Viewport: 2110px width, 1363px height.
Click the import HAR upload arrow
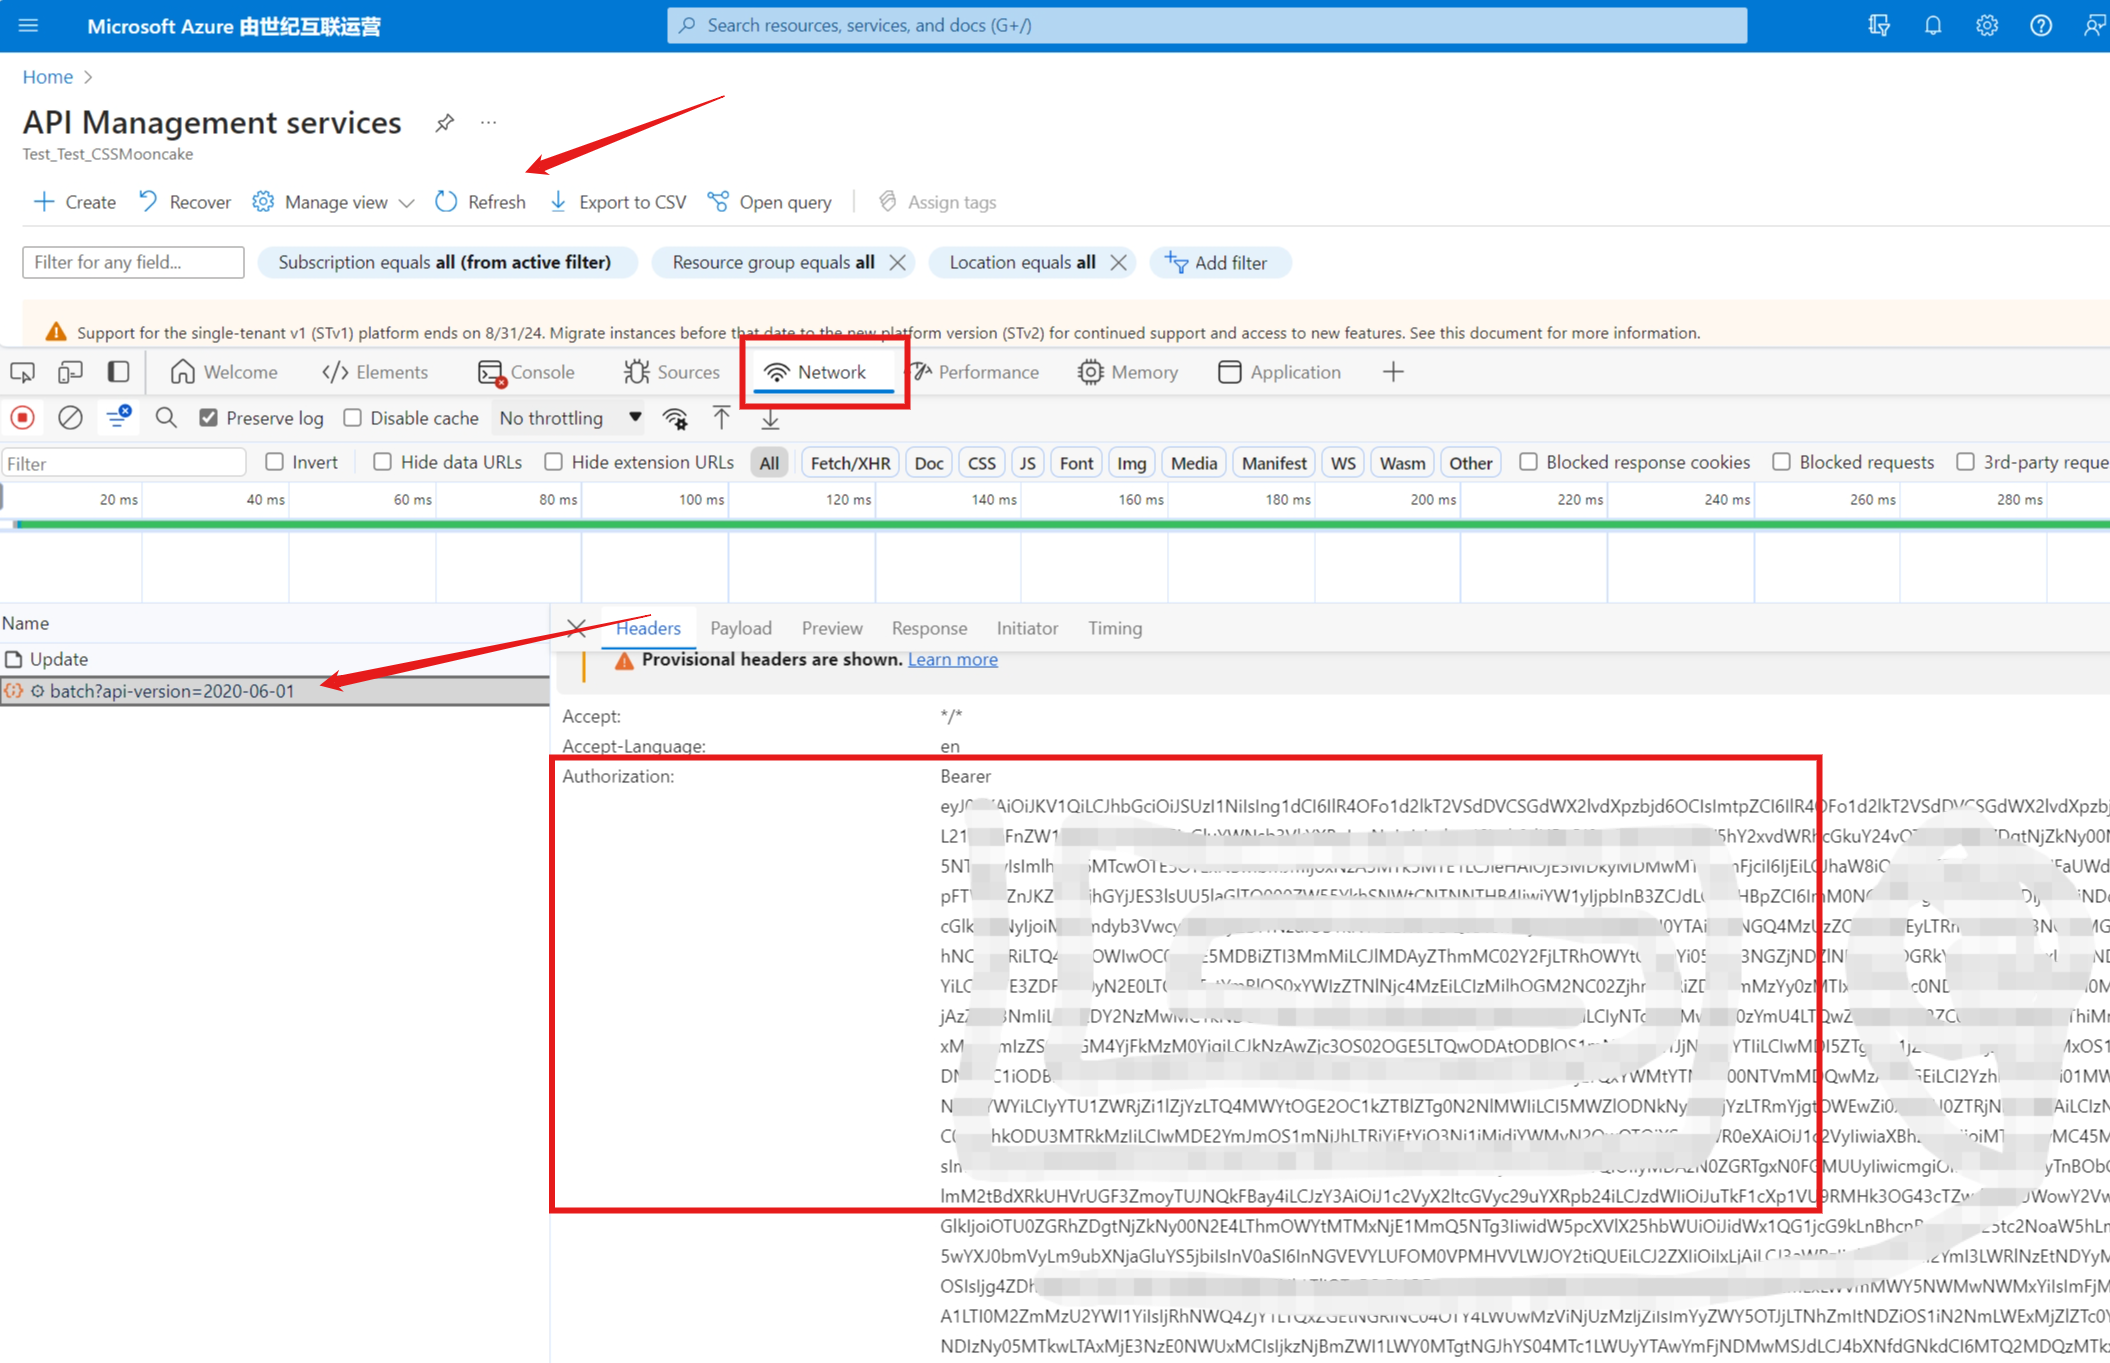pos(721,418)
